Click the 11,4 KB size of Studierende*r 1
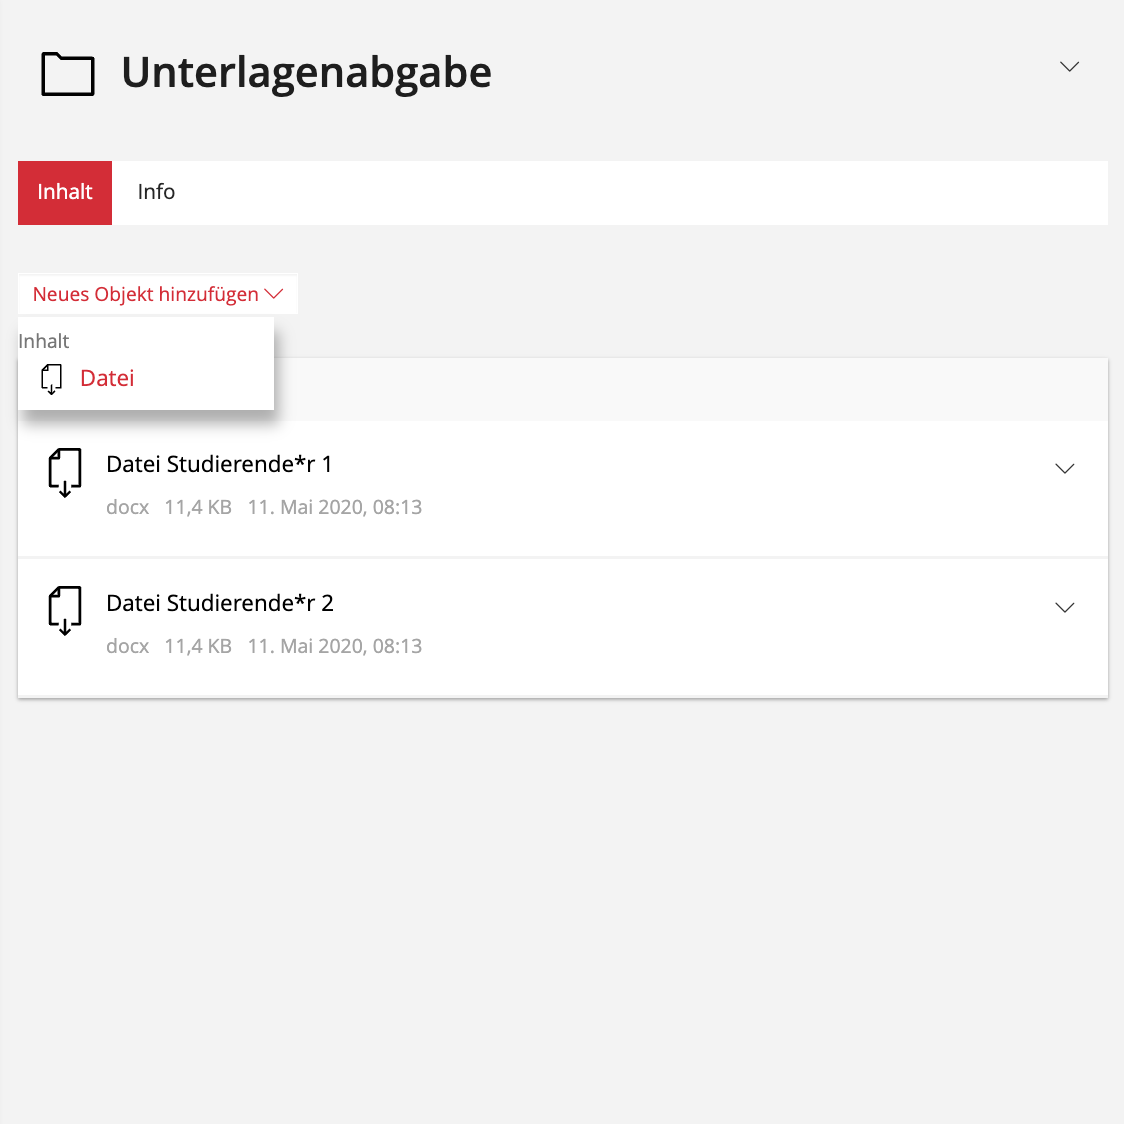Image resolution: width=1124 pixels, height=1124 pixels. point(198,507)
